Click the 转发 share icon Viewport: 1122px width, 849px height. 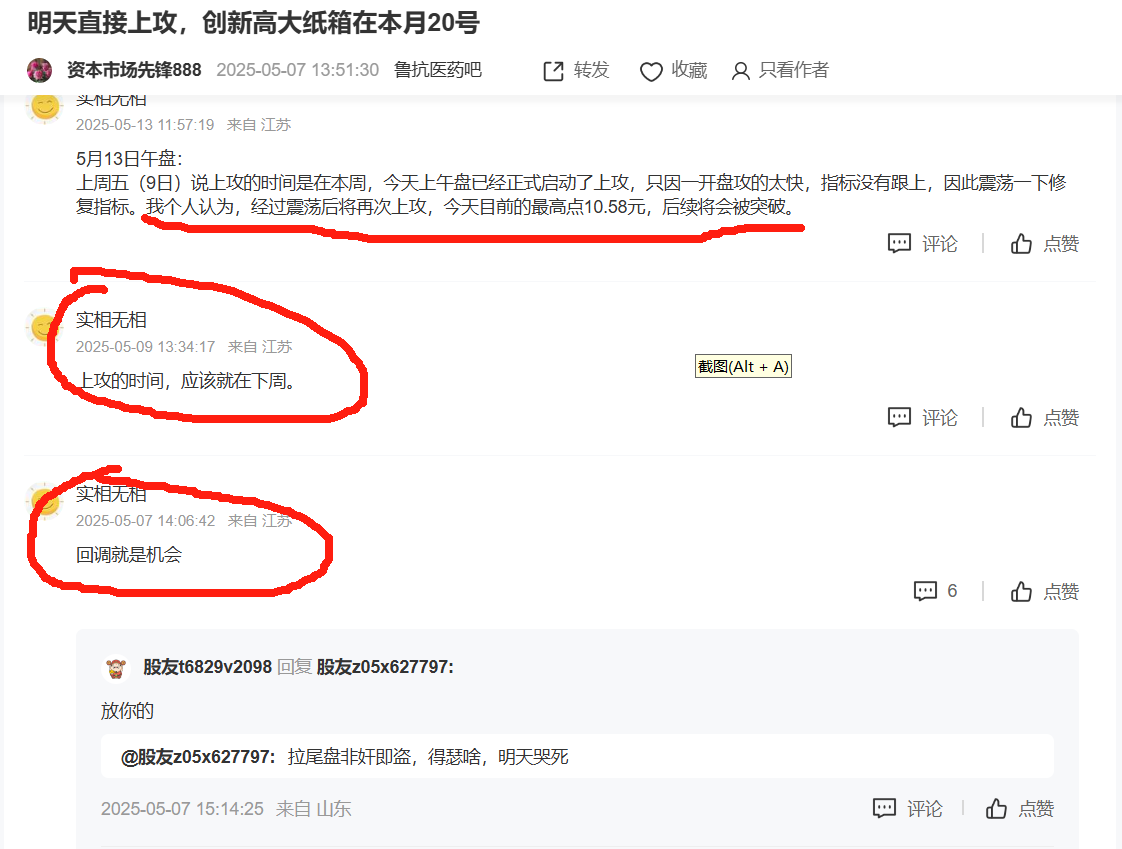pos(554,71)
